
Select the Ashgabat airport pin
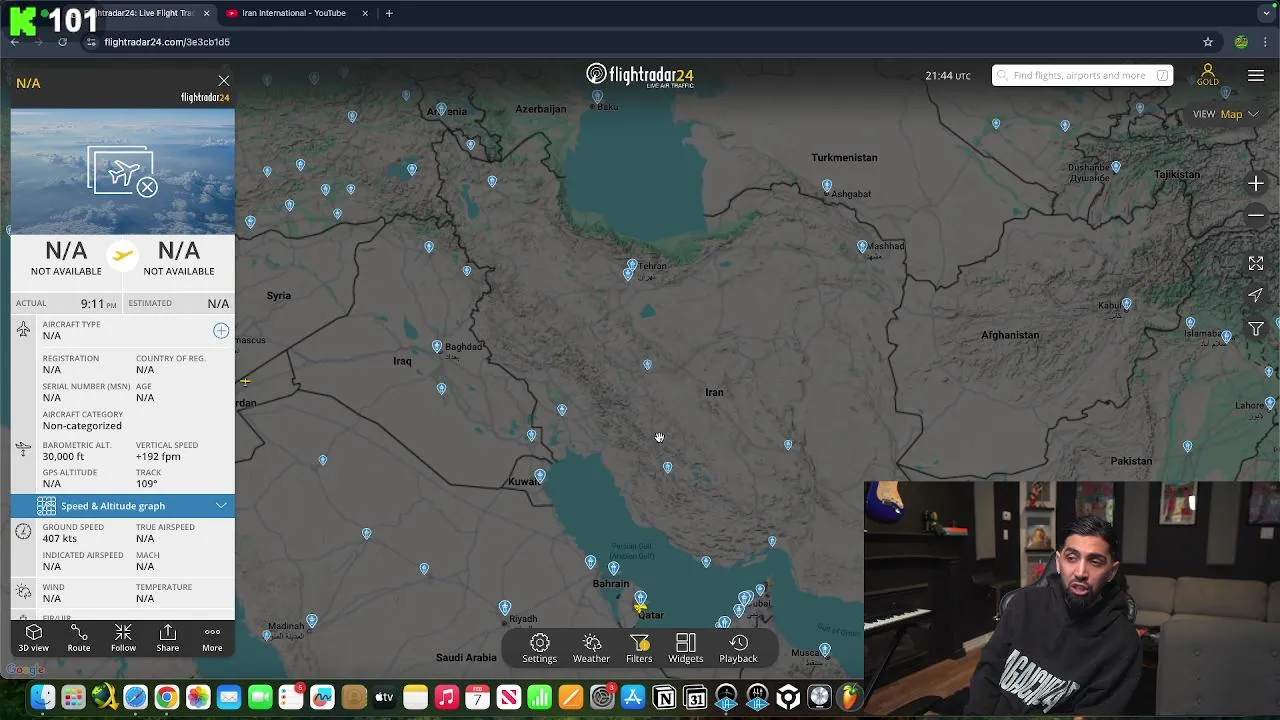pyautogui.click(x=827, y=187)
